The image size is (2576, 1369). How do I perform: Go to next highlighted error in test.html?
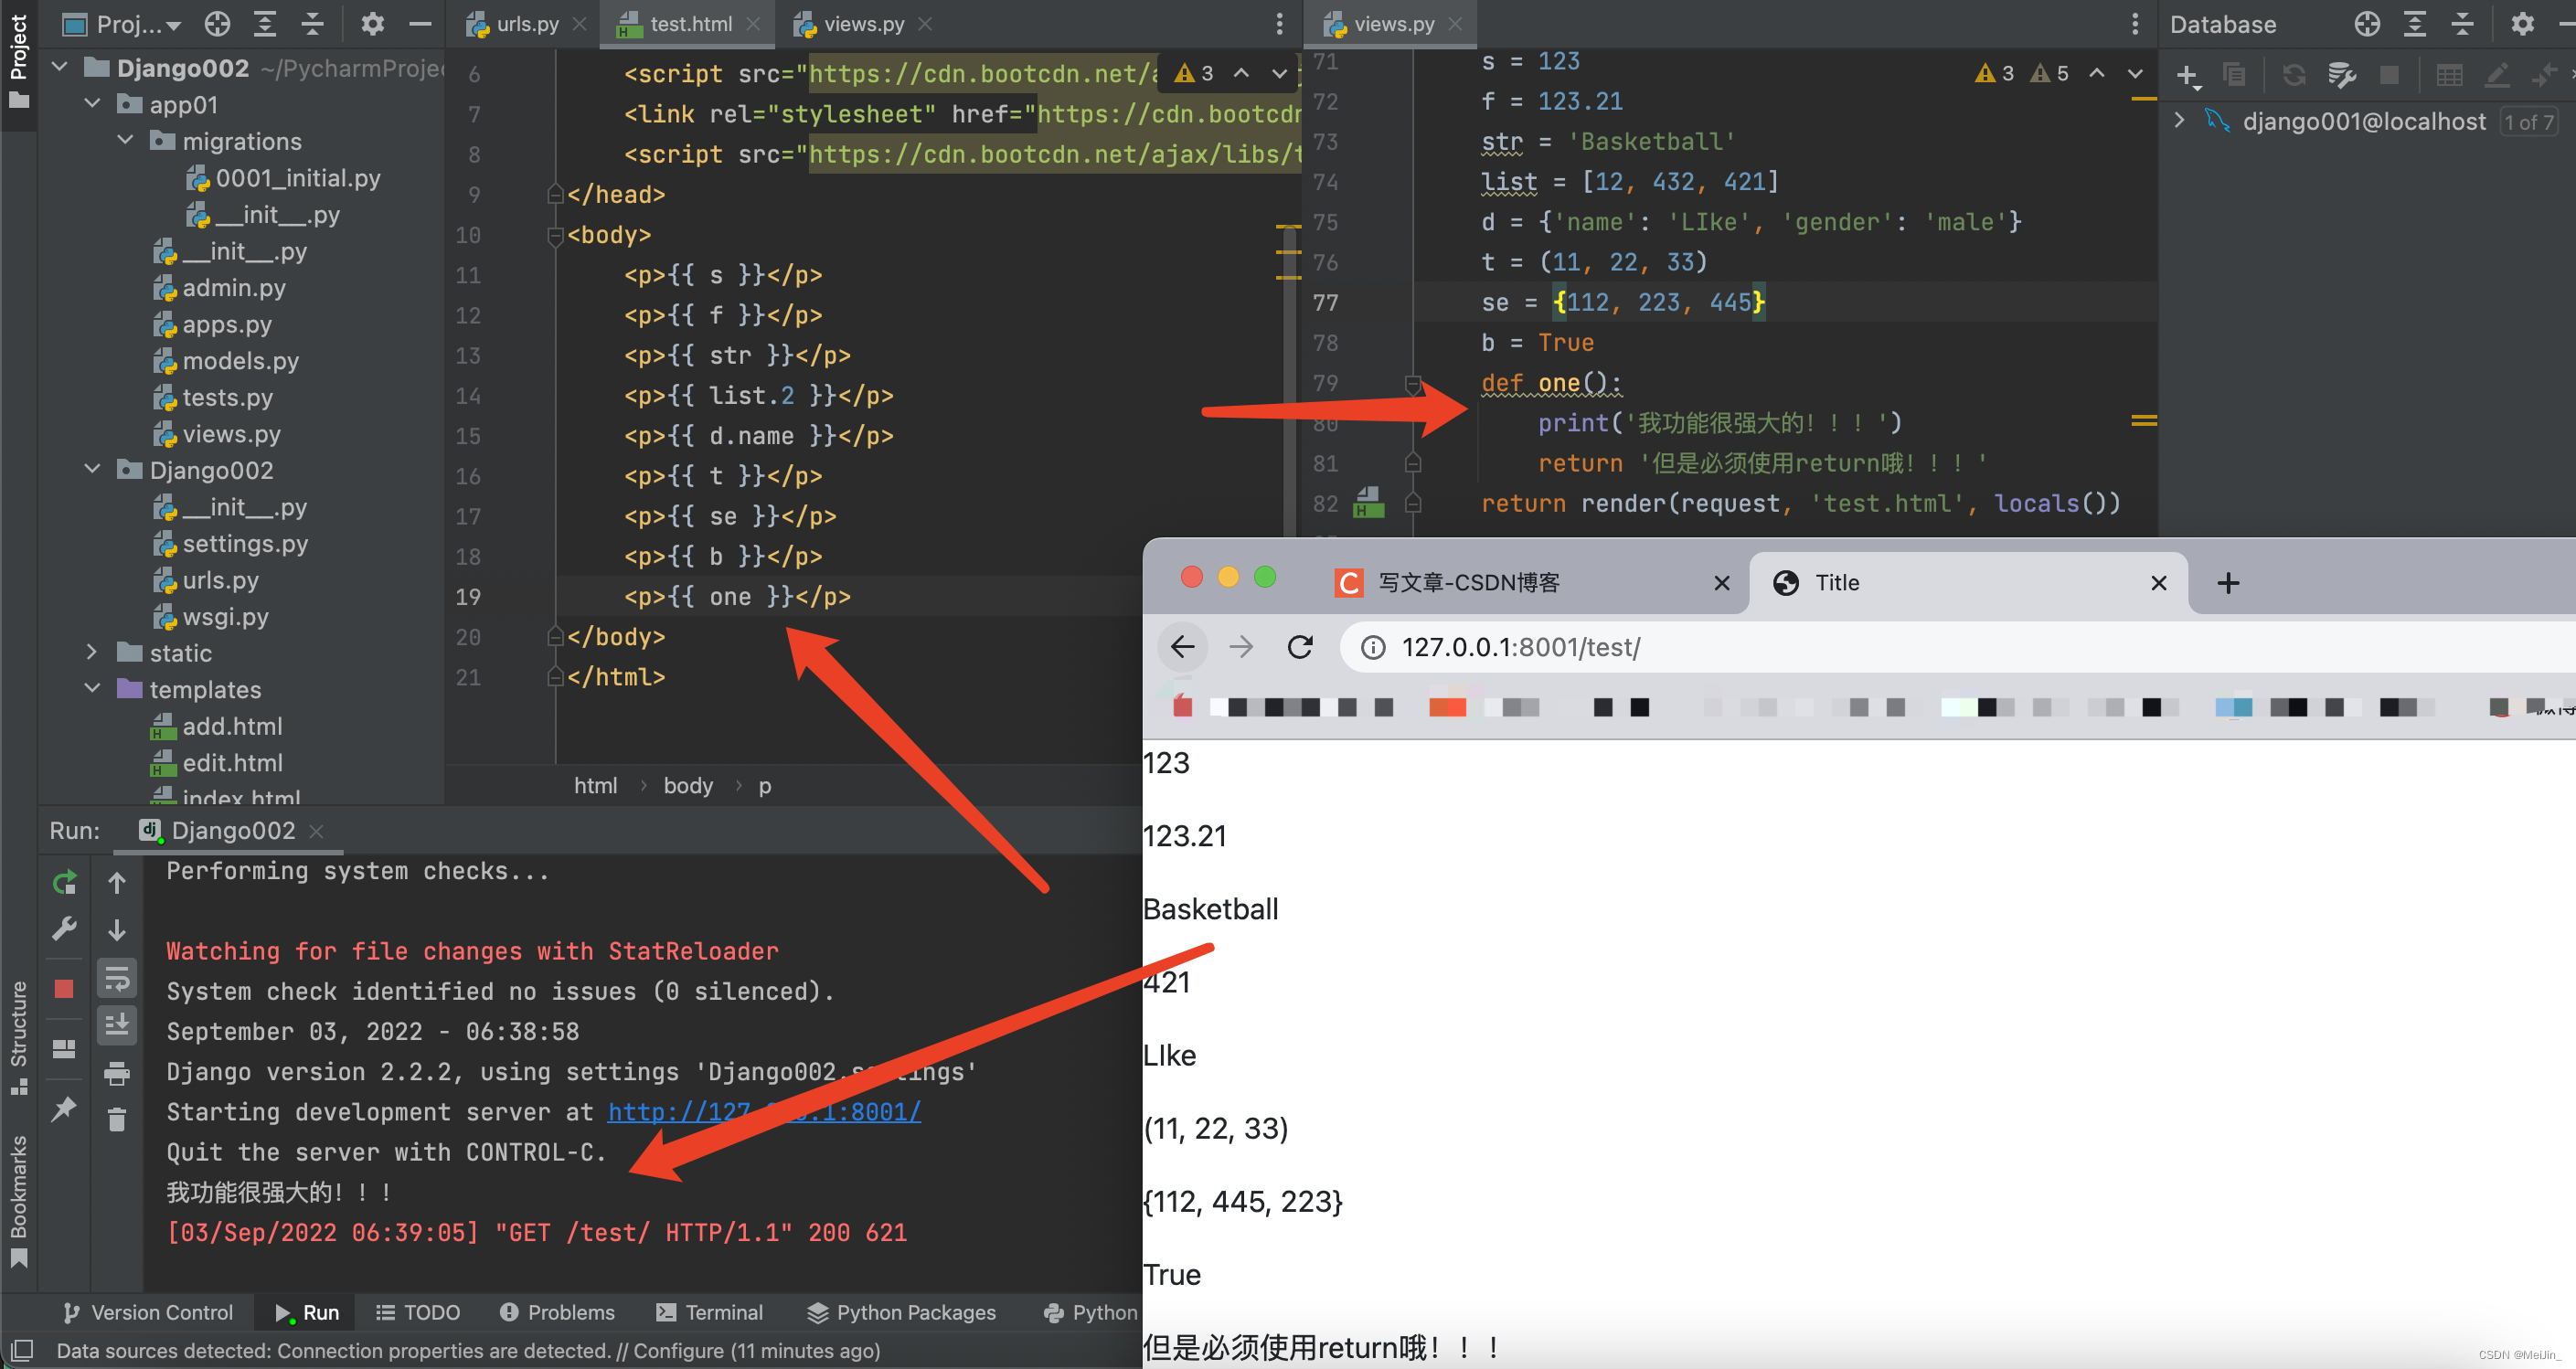[1279, 74]
